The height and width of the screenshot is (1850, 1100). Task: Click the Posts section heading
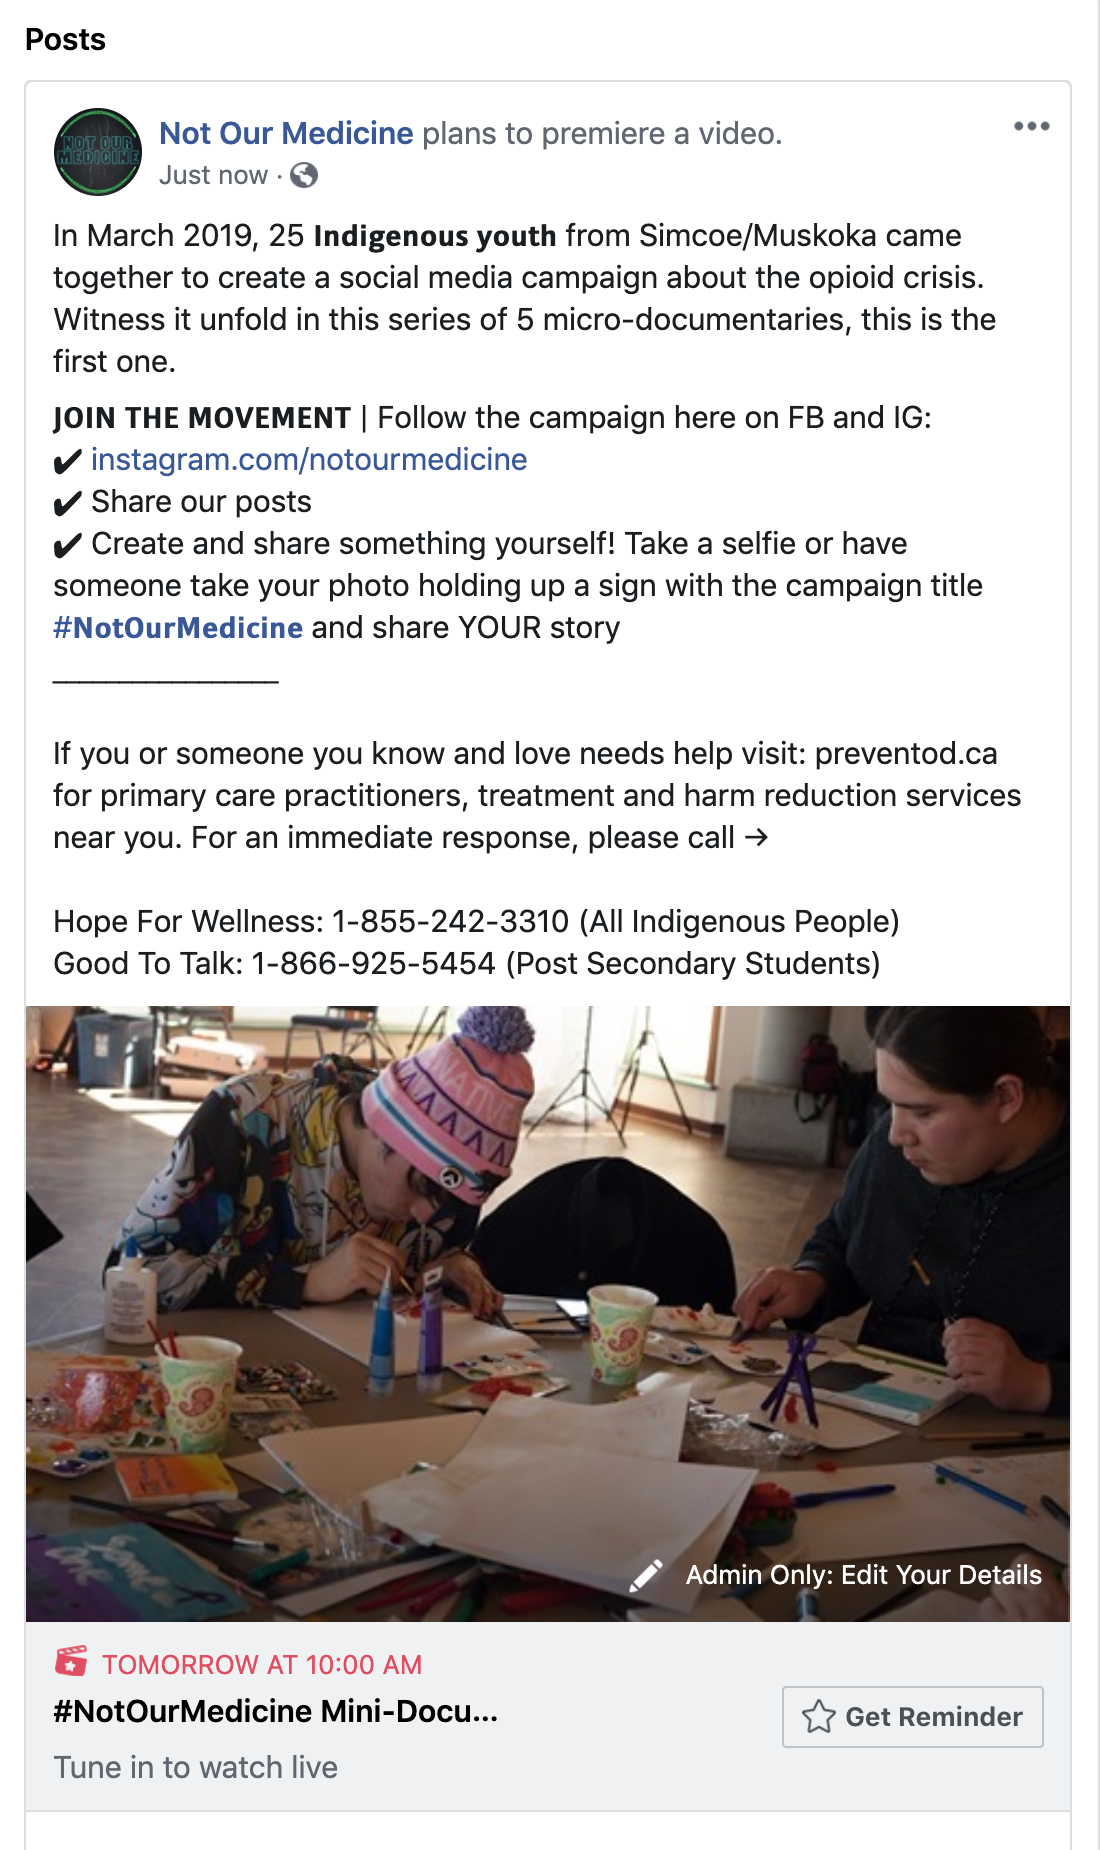pyautogui.click(x=65, y=39)
